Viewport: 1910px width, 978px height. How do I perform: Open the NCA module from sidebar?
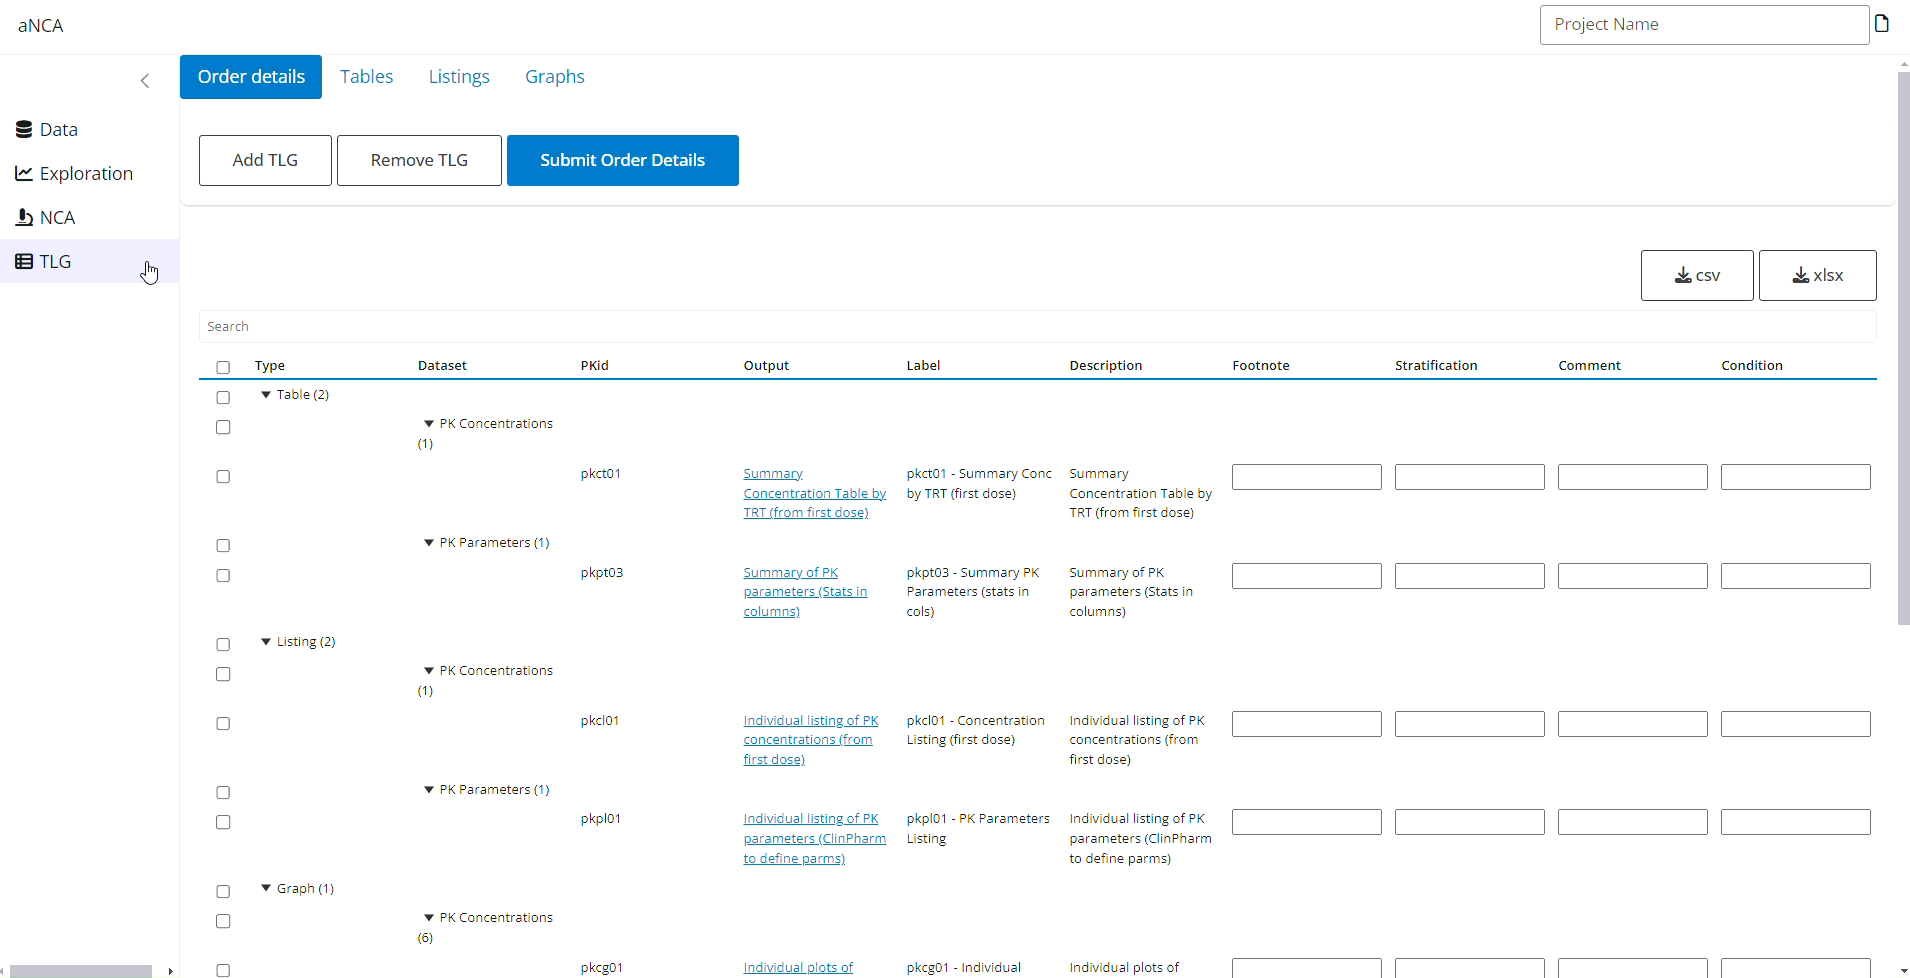coord(57,217)
